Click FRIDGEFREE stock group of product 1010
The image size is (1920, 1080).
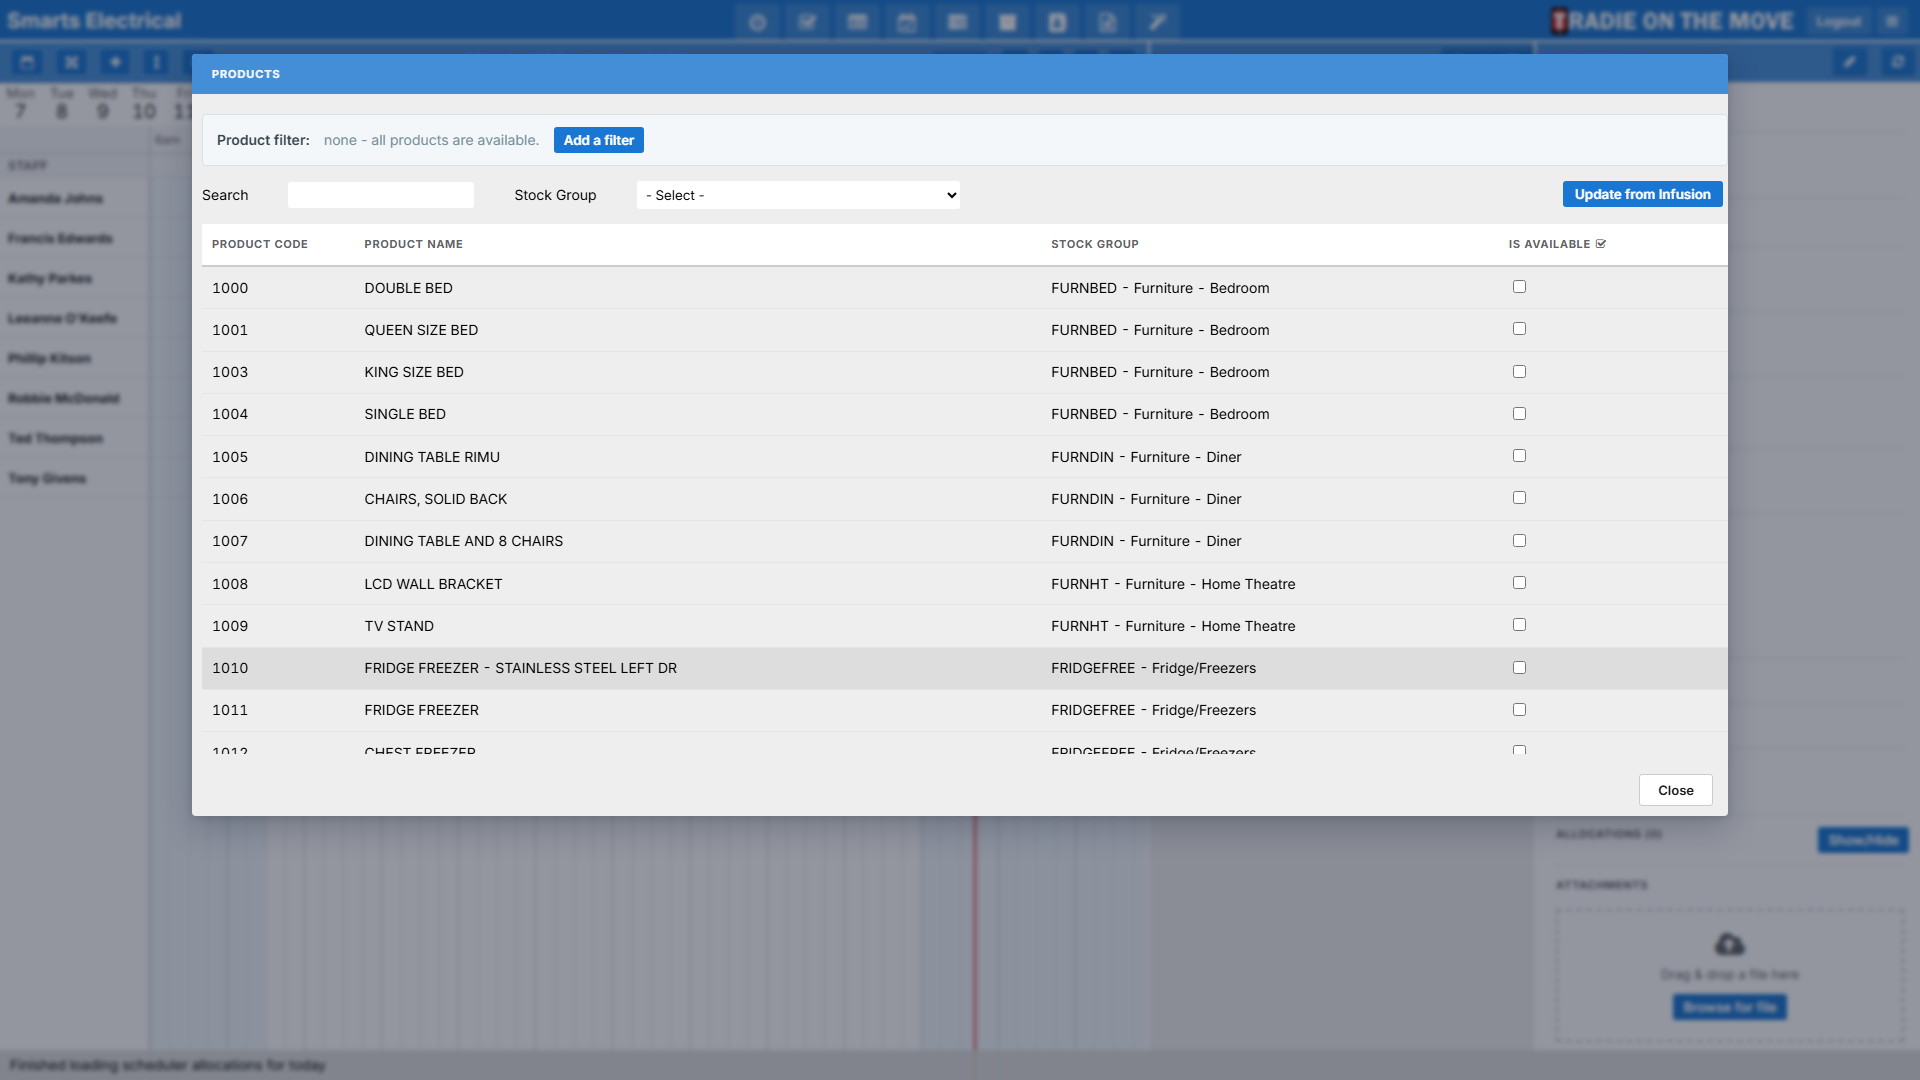point(1153,668)
